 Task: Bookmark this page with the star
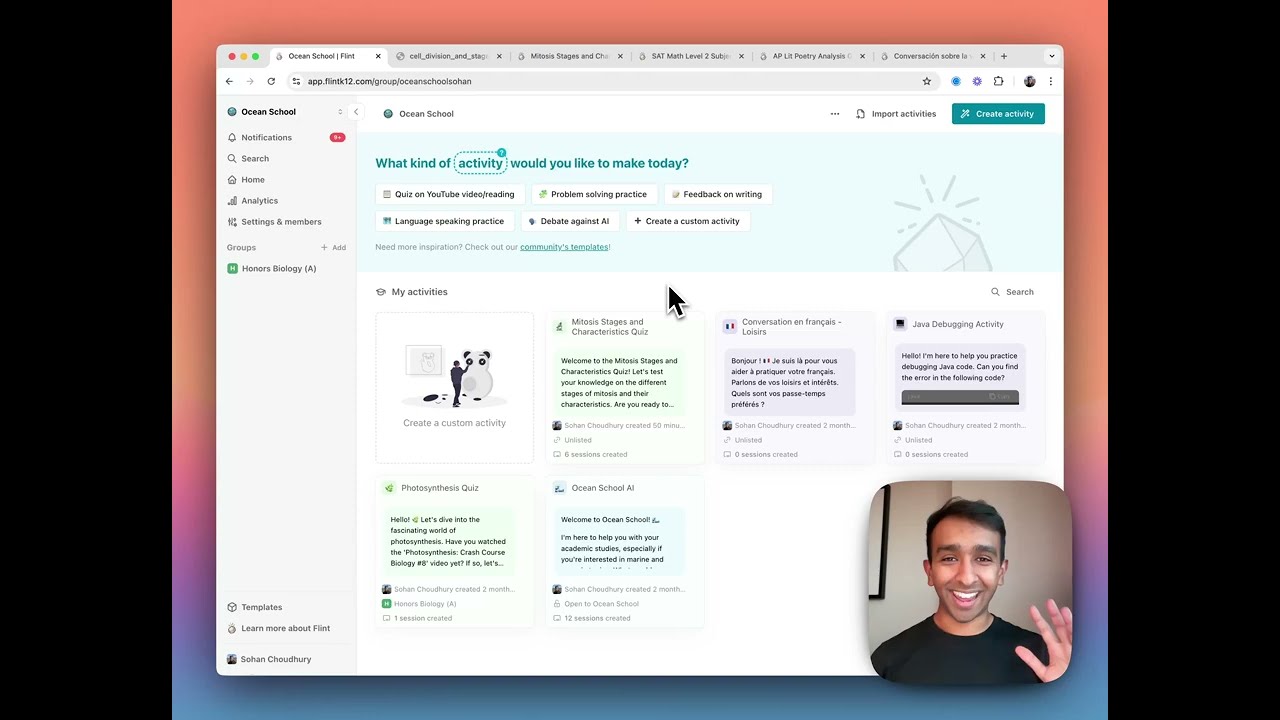pyautogui.click(x=927, y=81)
